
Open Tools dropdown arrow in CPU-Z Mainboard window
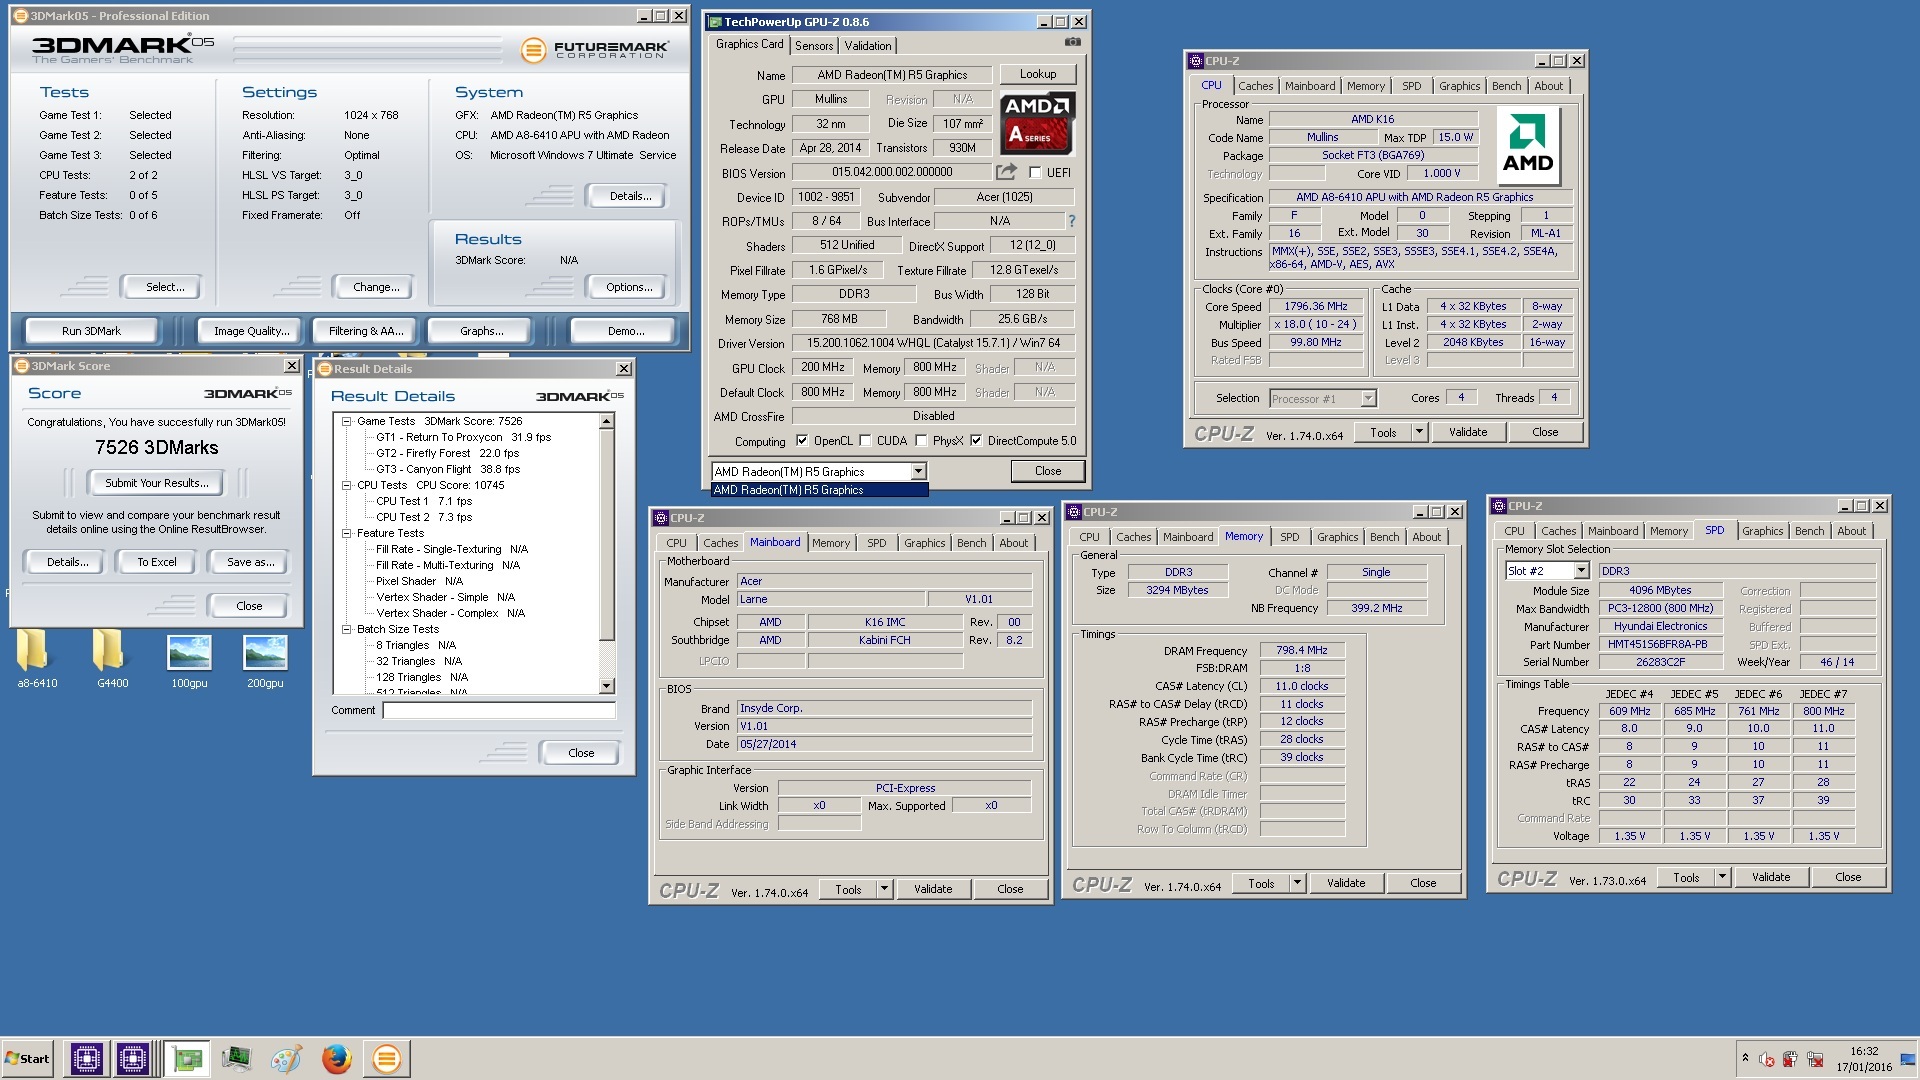click(884, 888)
